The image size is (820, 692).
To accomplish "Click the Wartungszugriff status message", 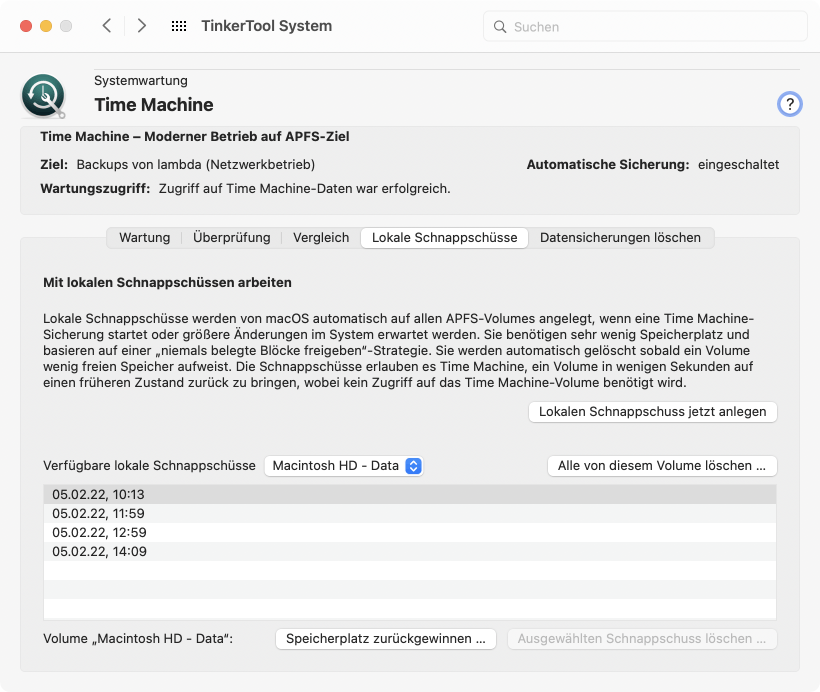I will coord(304,188).
